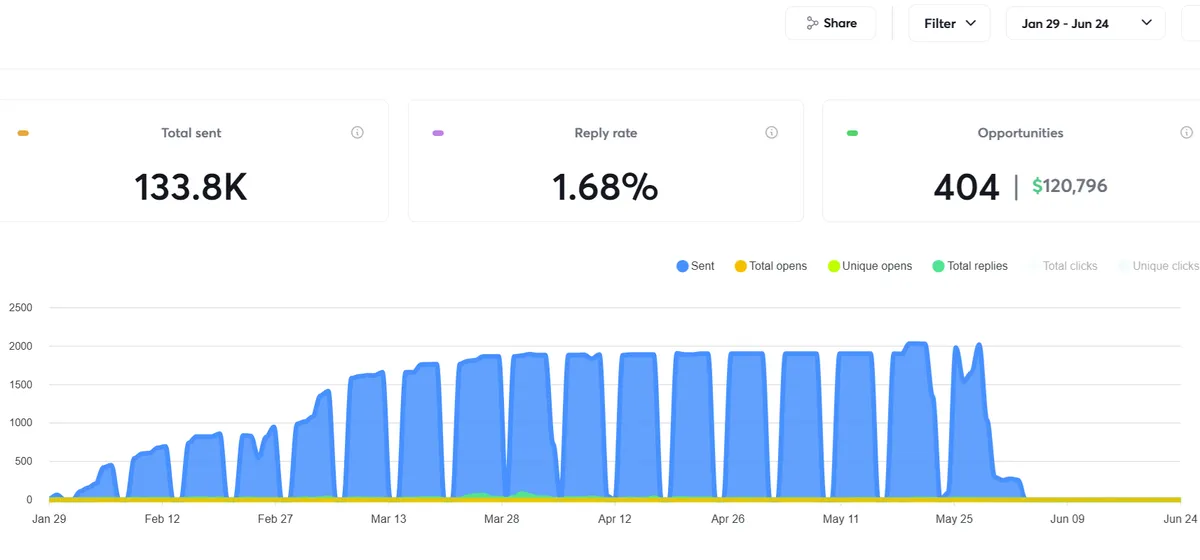Click the Jun 09 x-axis label
The height and width of the screenshot is (560, 1200).
pos(1066,519)
